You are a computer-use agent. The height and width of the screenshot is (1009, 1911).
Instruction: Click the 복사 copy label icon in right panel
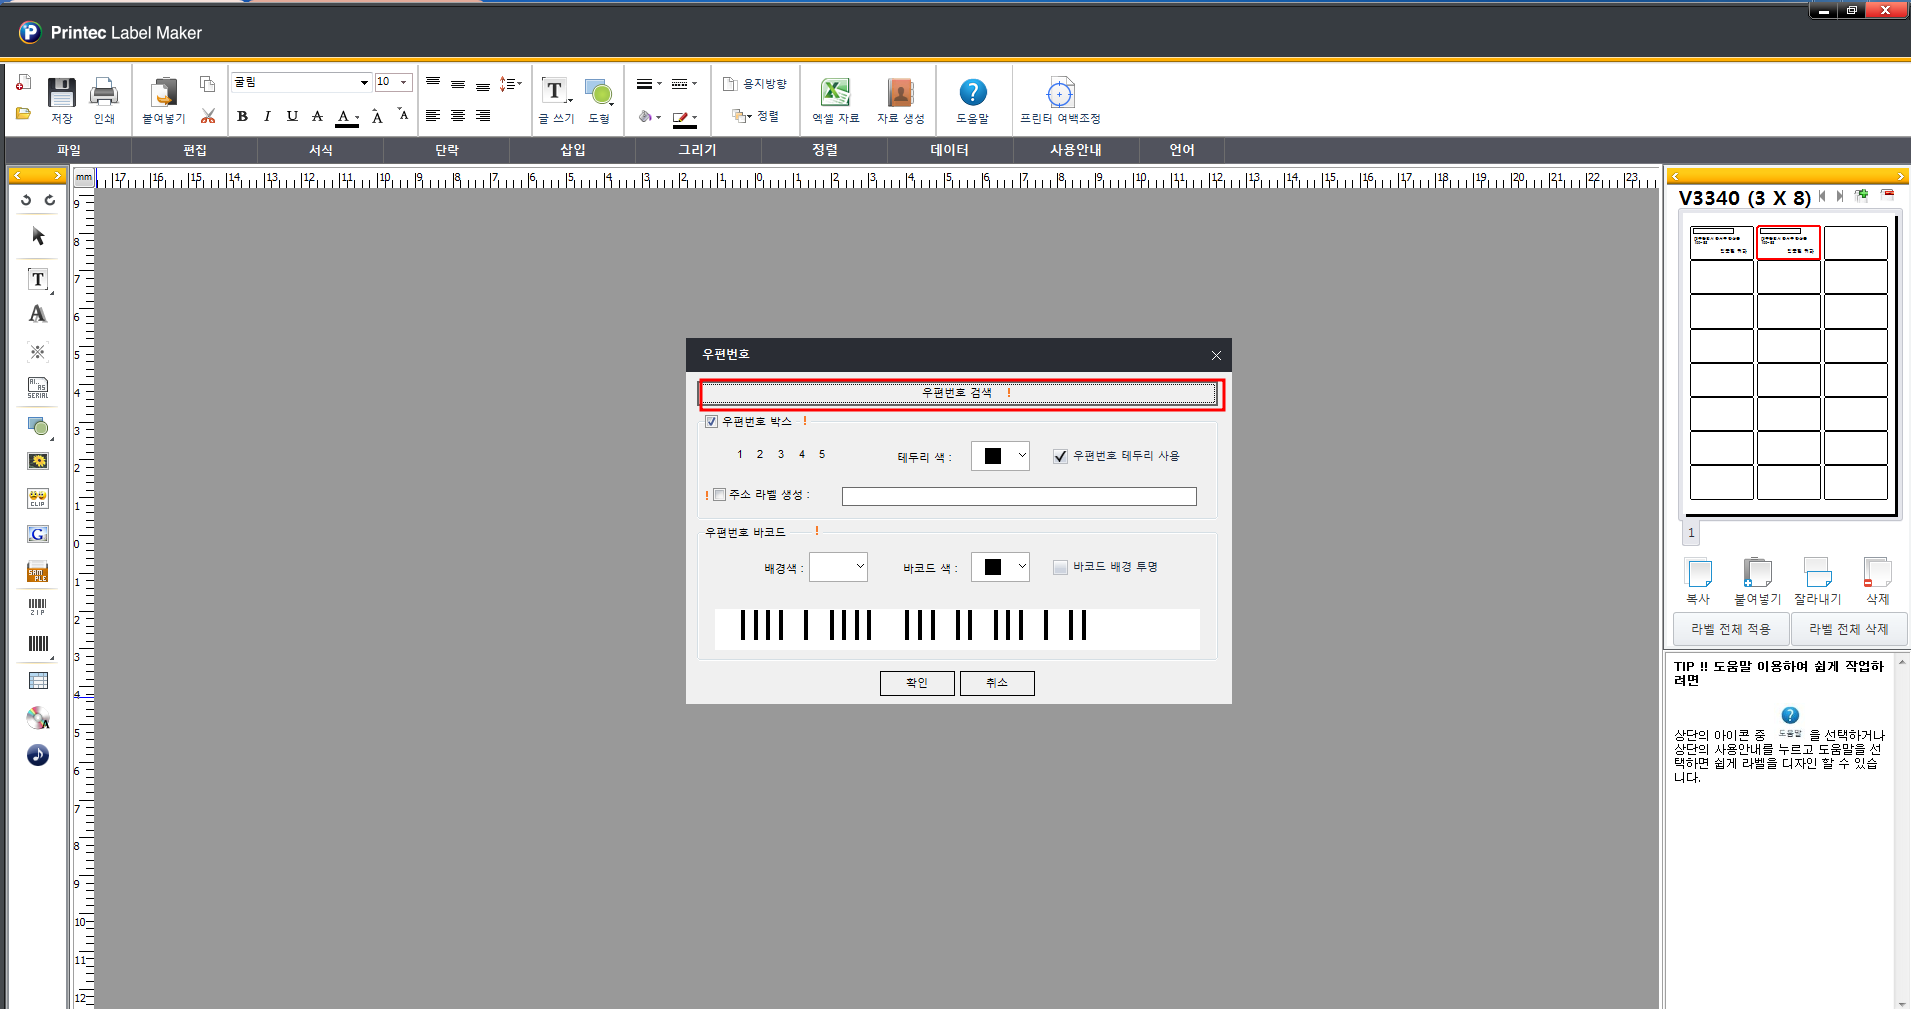tap(1698, 573)
